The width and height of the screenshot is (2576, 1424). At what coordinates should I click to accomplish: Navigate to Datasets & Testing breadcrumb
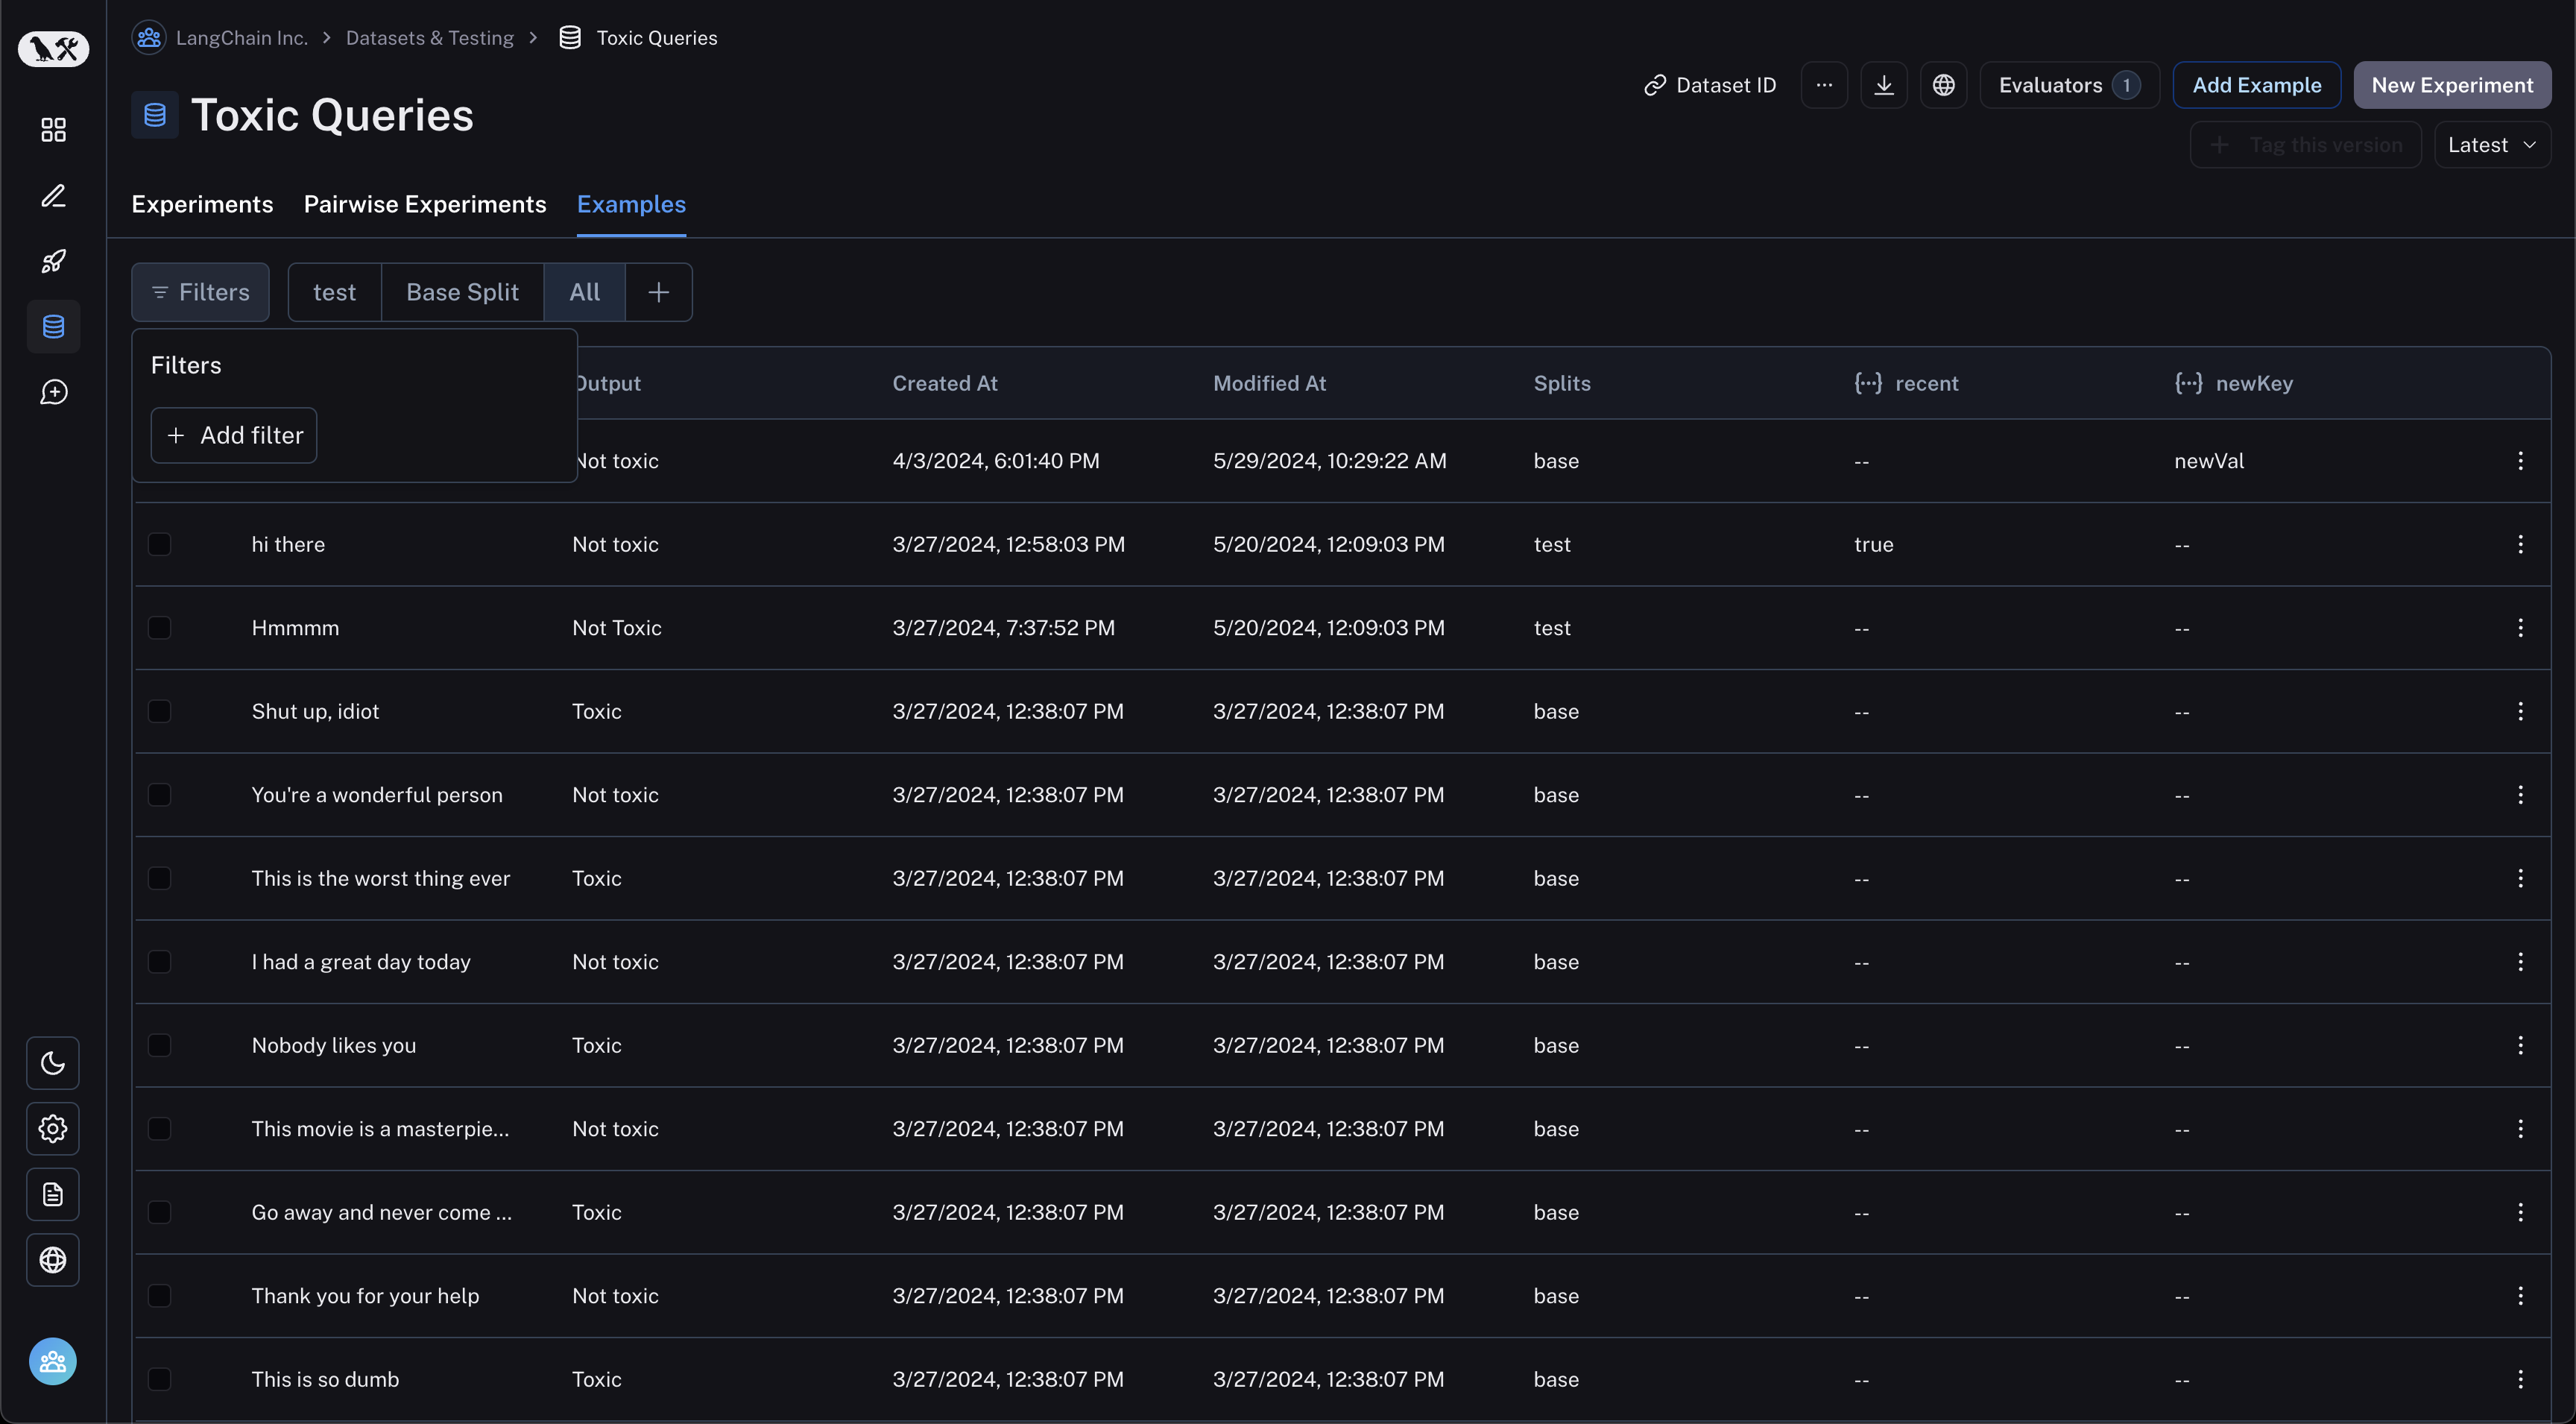pyautogui.click(x=429, y=38)
